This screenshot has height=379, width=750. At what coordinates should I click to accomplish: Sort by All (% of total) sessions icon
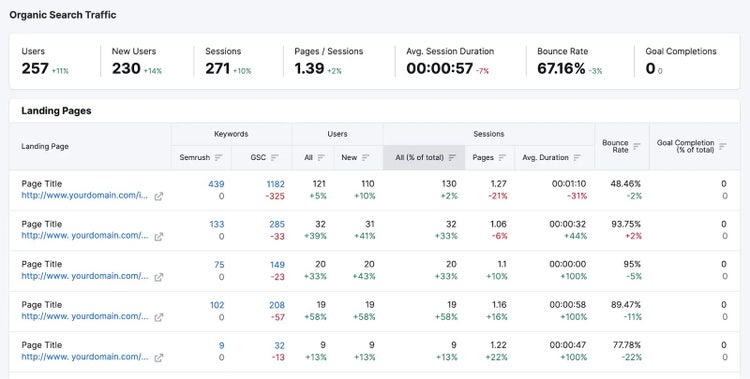[452, 157]
